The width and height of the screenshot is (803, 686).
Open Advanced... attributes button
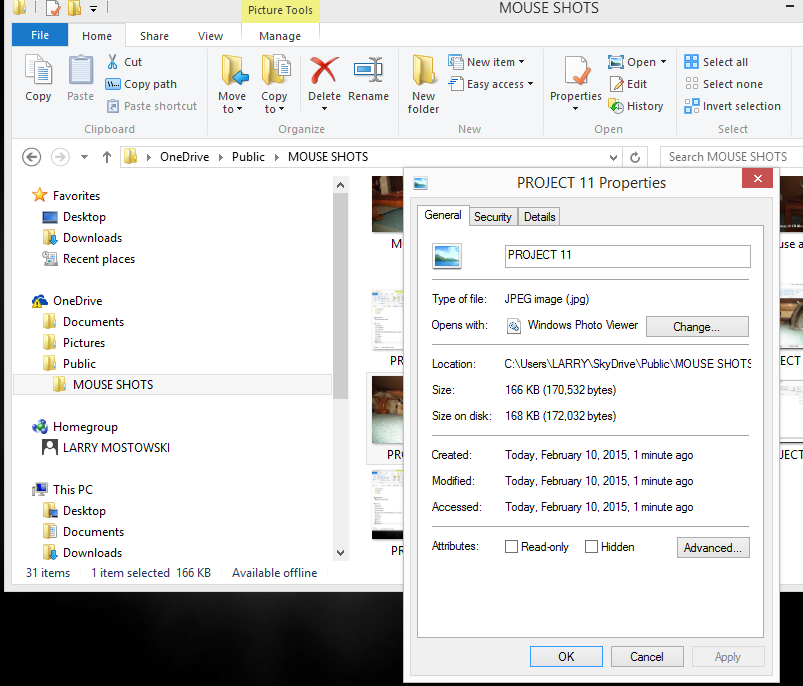[x=713, y=547]
